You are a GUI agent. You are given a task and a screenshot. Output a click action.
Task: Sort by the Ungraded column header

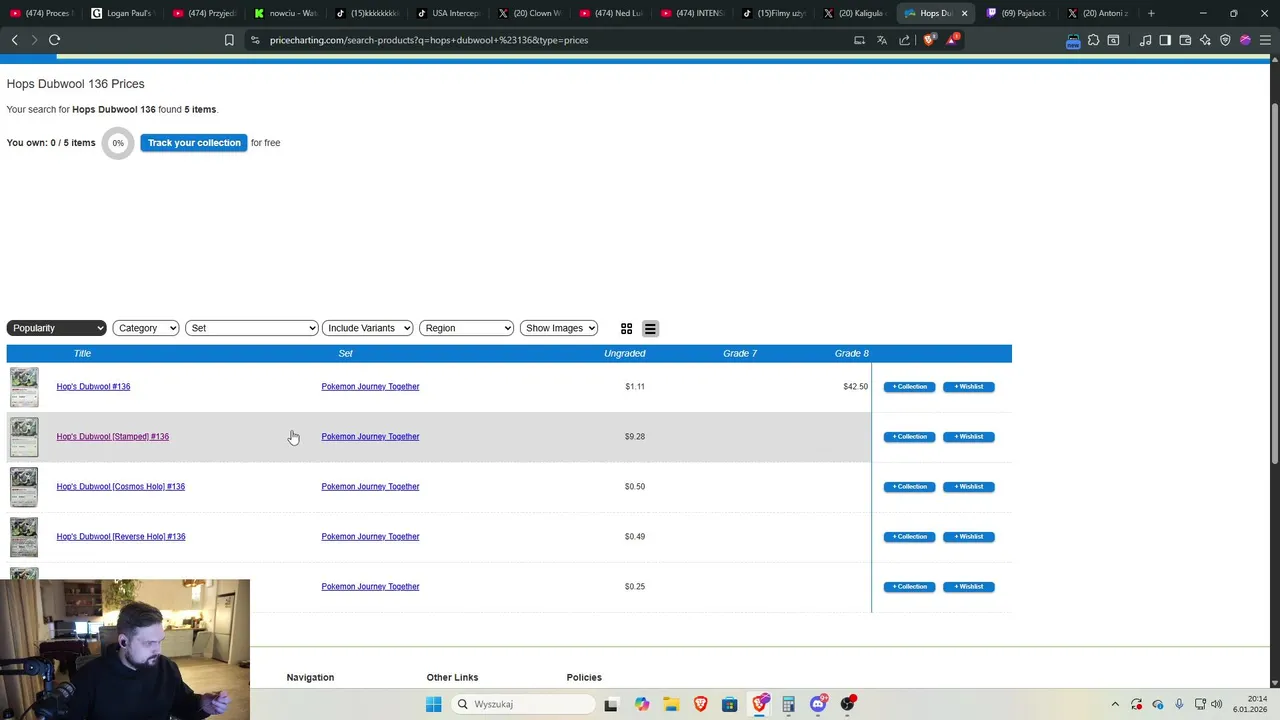tap(624, 353)
